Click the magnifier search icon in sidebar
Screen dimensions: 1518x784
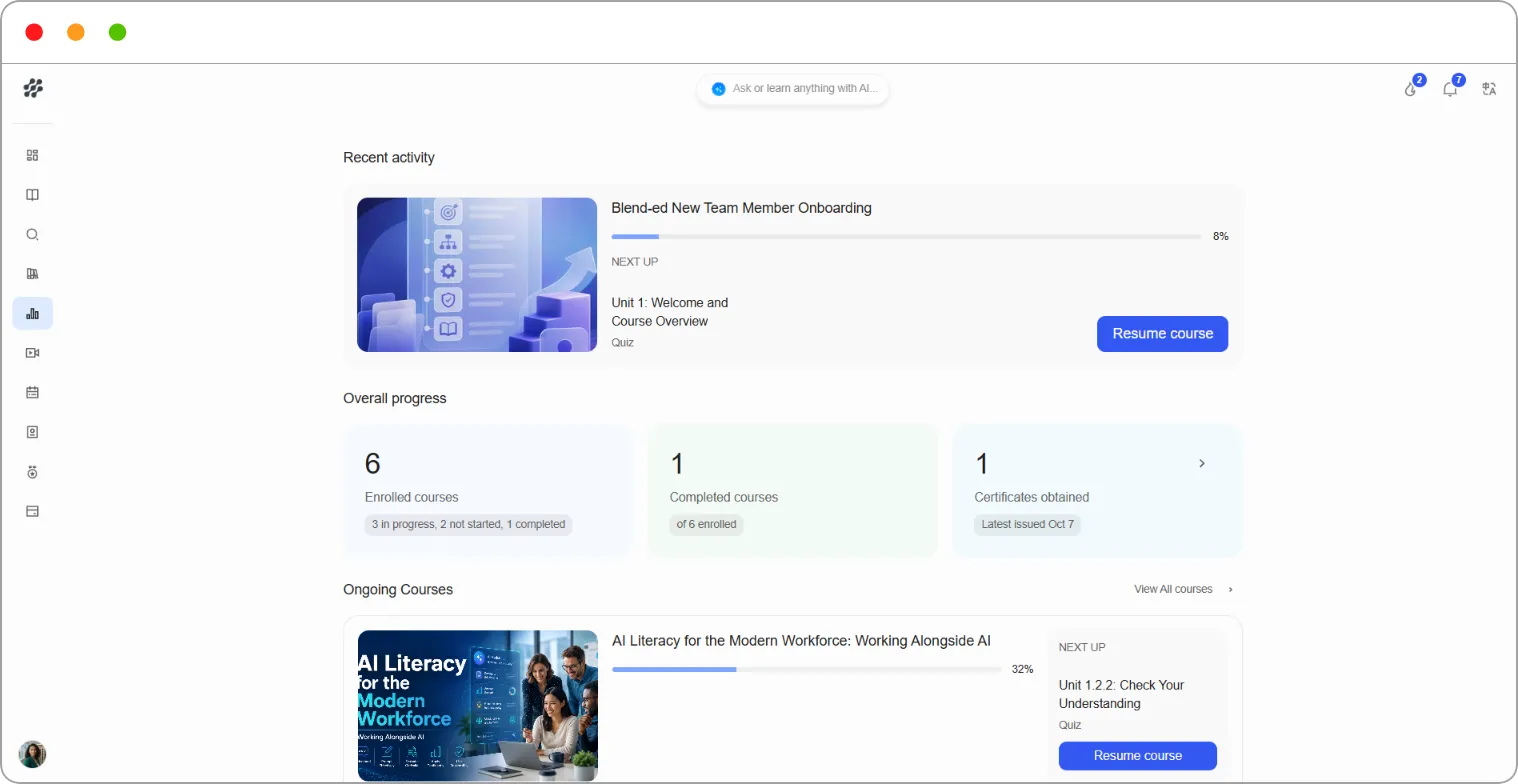(32, 235)
